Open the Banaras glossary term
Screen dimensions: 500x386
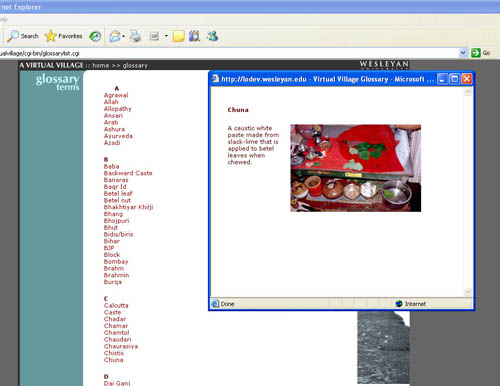(116, 180)
